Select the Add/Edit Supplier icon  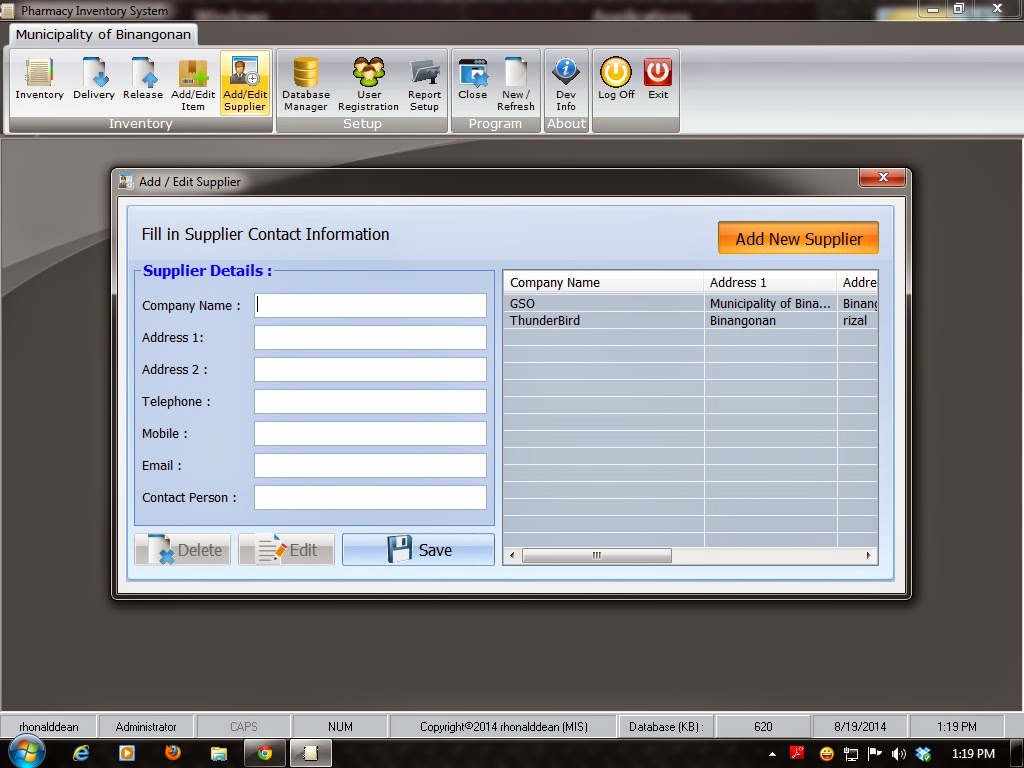[245, 80]
